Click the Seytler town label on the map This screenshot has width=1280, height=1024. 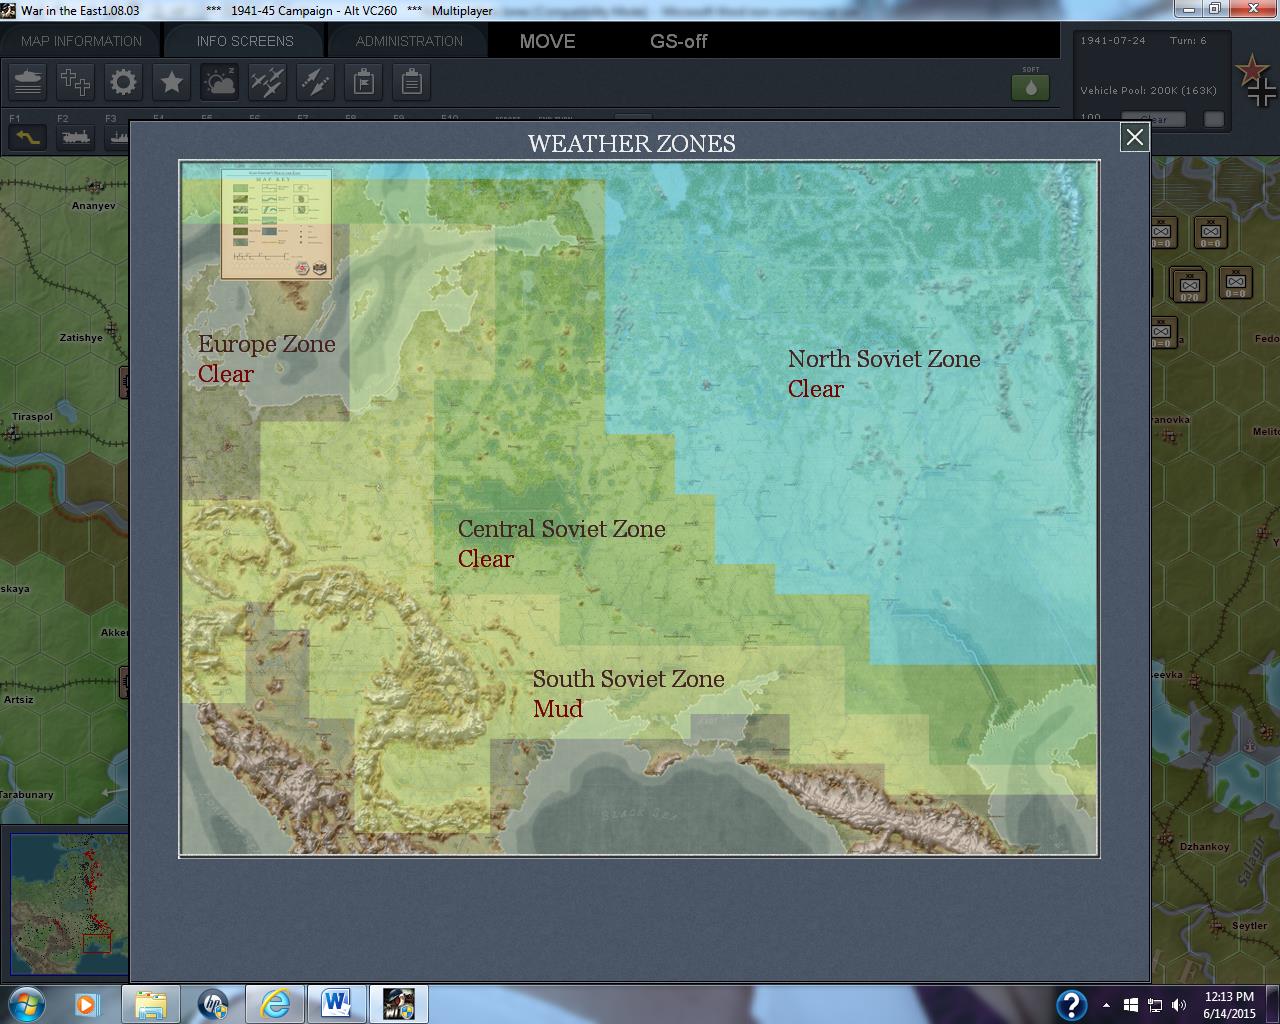(x=1249, y=926)
